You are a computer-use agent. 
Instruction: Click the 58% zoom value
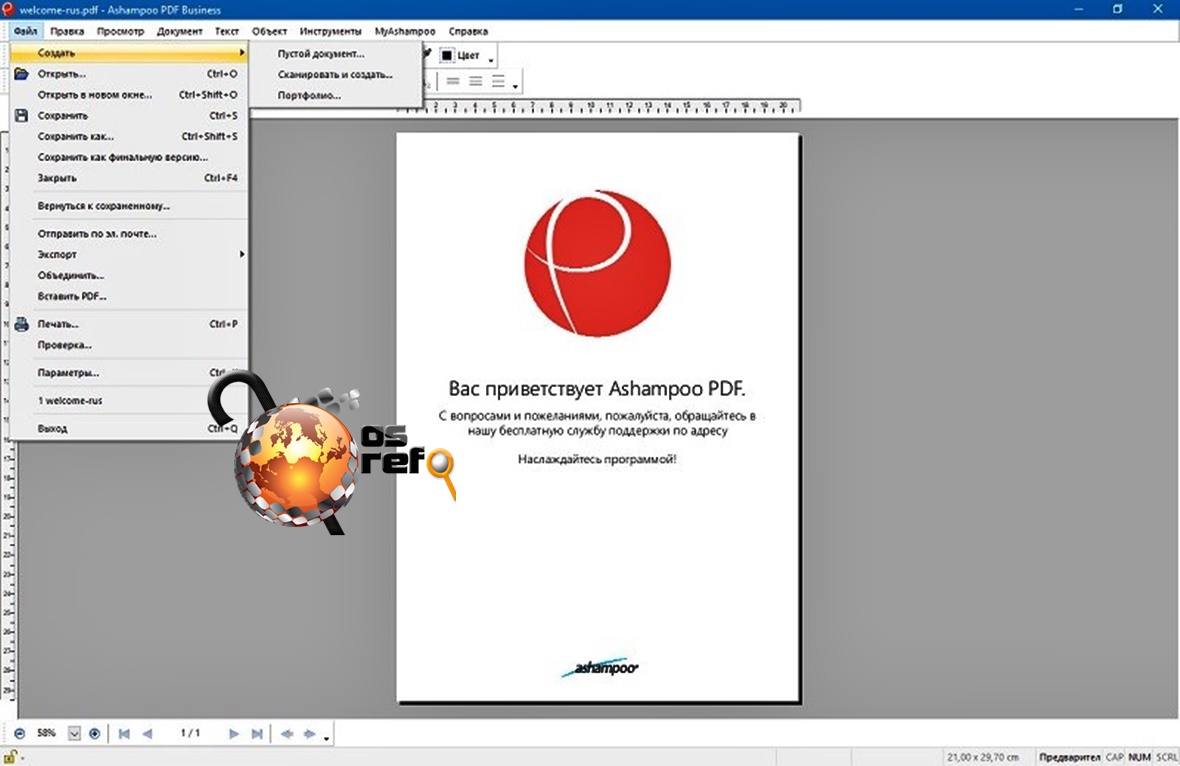pos(47,733)
